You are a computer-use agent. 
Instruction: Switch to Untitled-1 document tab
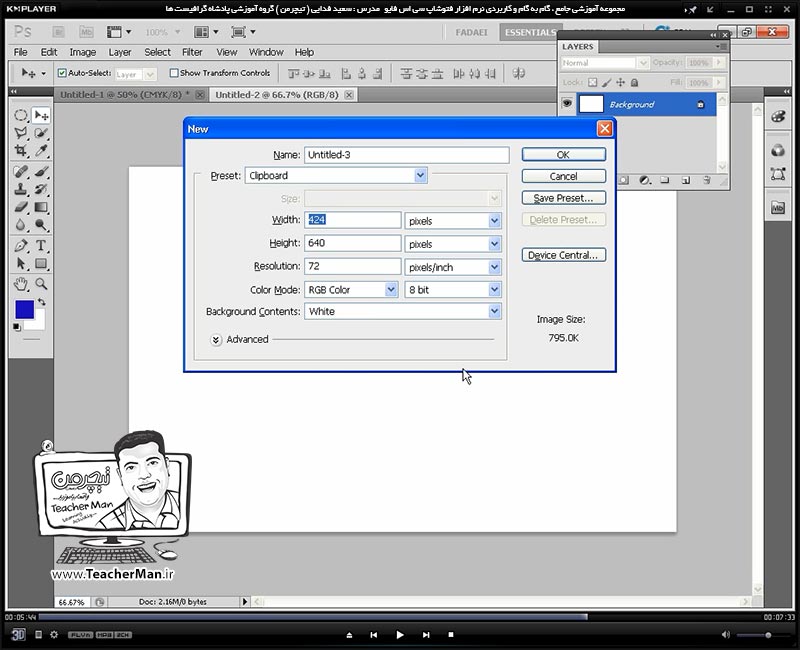click(x=125, y=94)
